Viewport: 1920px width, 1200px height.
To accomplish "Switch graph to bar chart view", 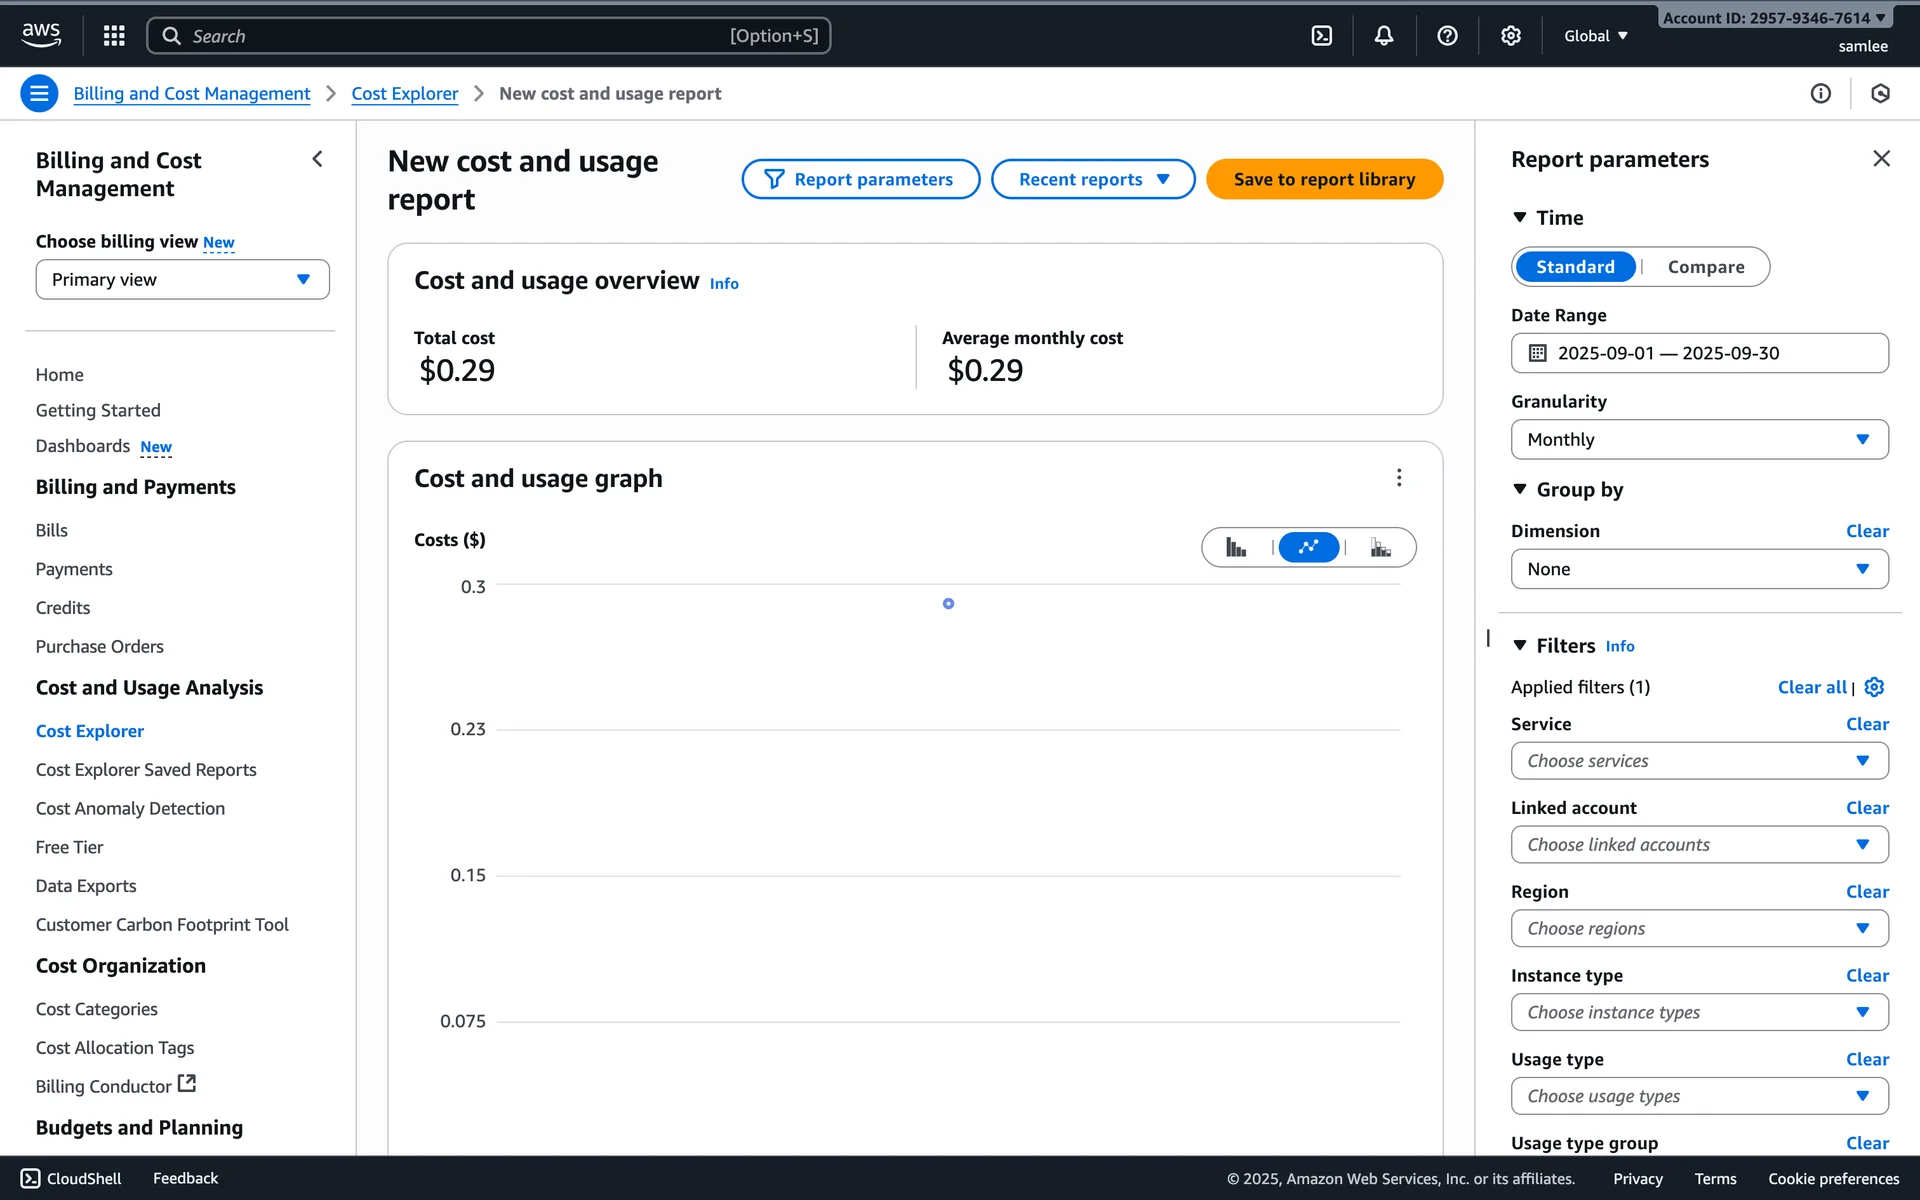I will point(1236,547).
